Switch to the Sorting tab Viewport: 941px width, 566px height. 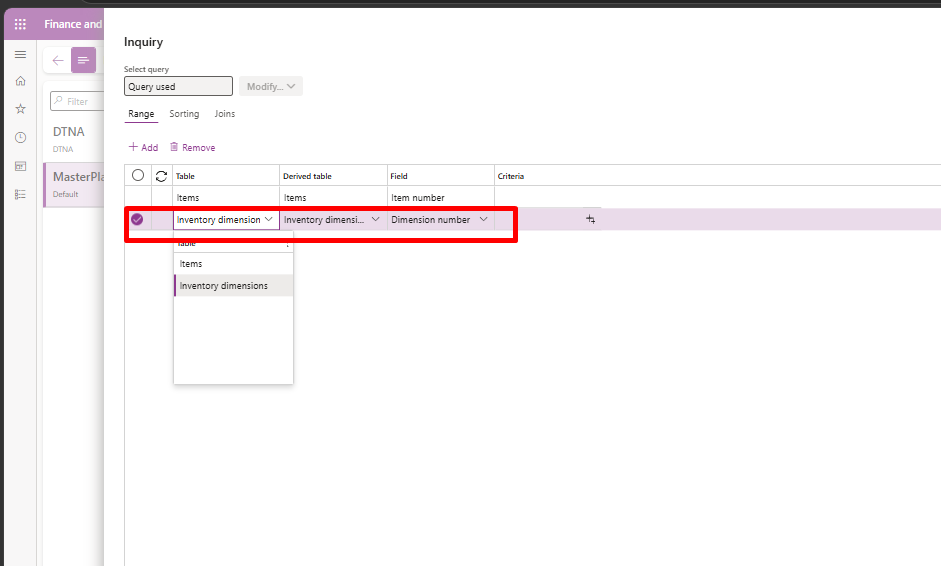pyautogui.click(x=184, y=114)
